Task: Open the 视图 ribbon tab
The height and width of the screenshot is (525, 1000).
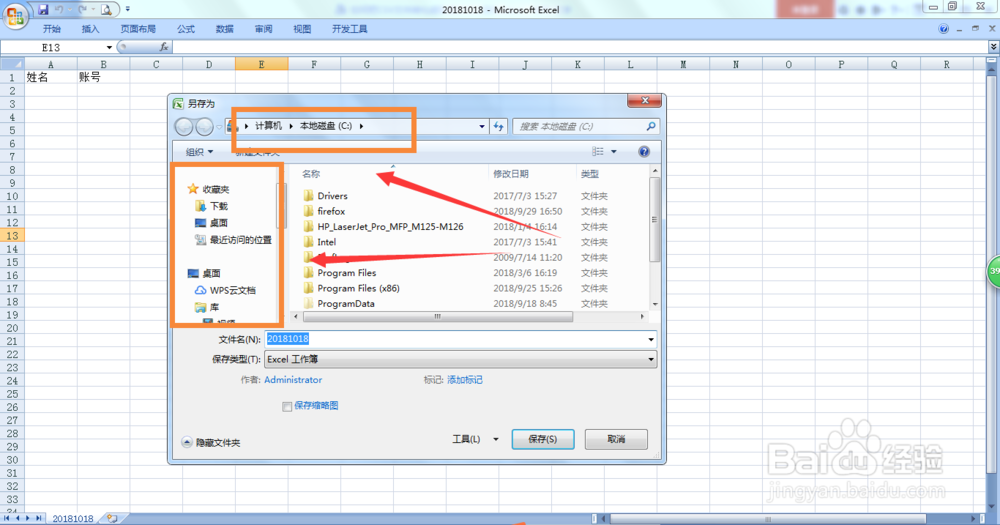Action: click(302, 29)
